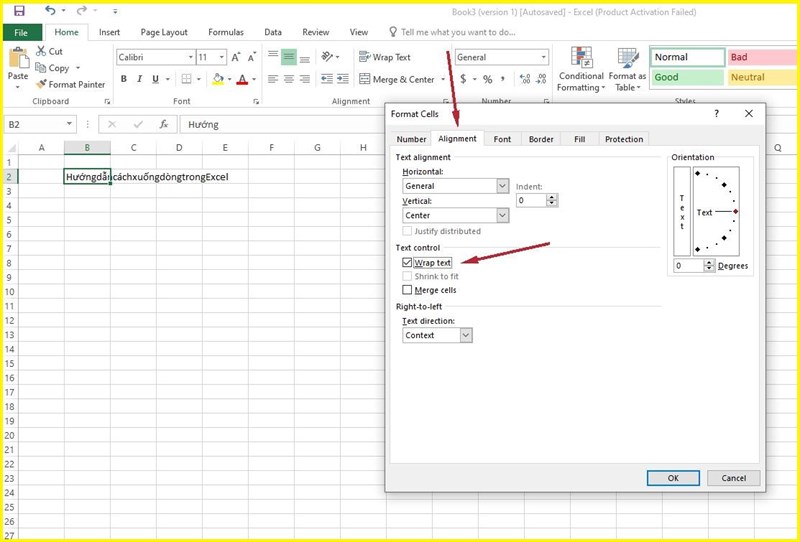The height and width of the screenshot is (542, 800).
Task: Apply Comma Style format
Action: 503,79
